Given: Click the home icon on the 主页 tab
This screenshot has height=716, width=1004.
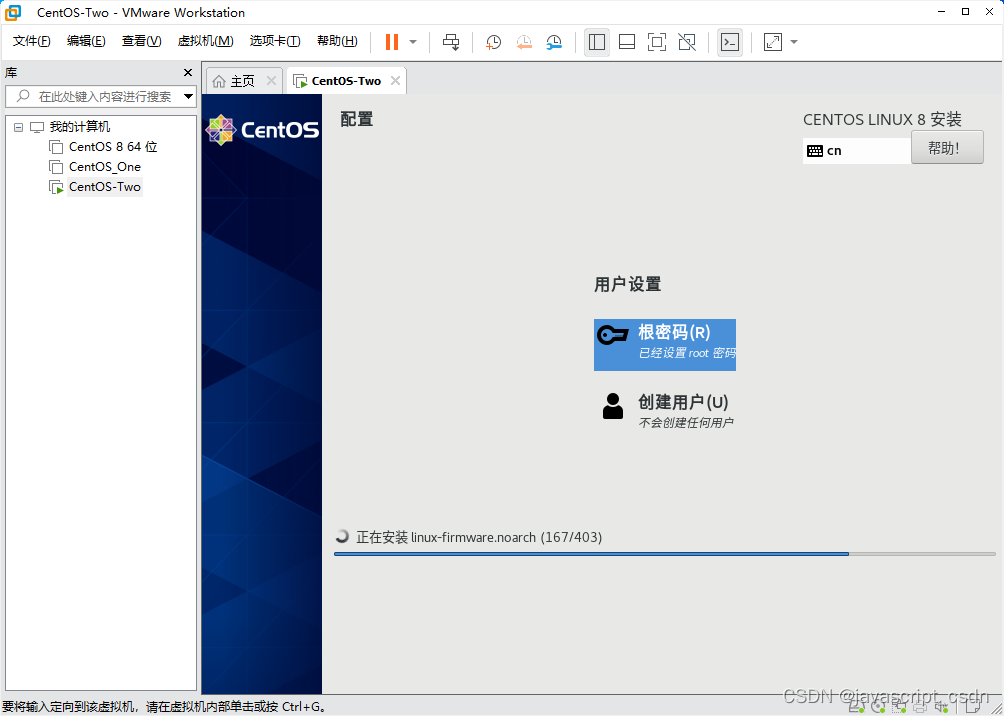Looking at the screenshot, I should coord(219,81).
